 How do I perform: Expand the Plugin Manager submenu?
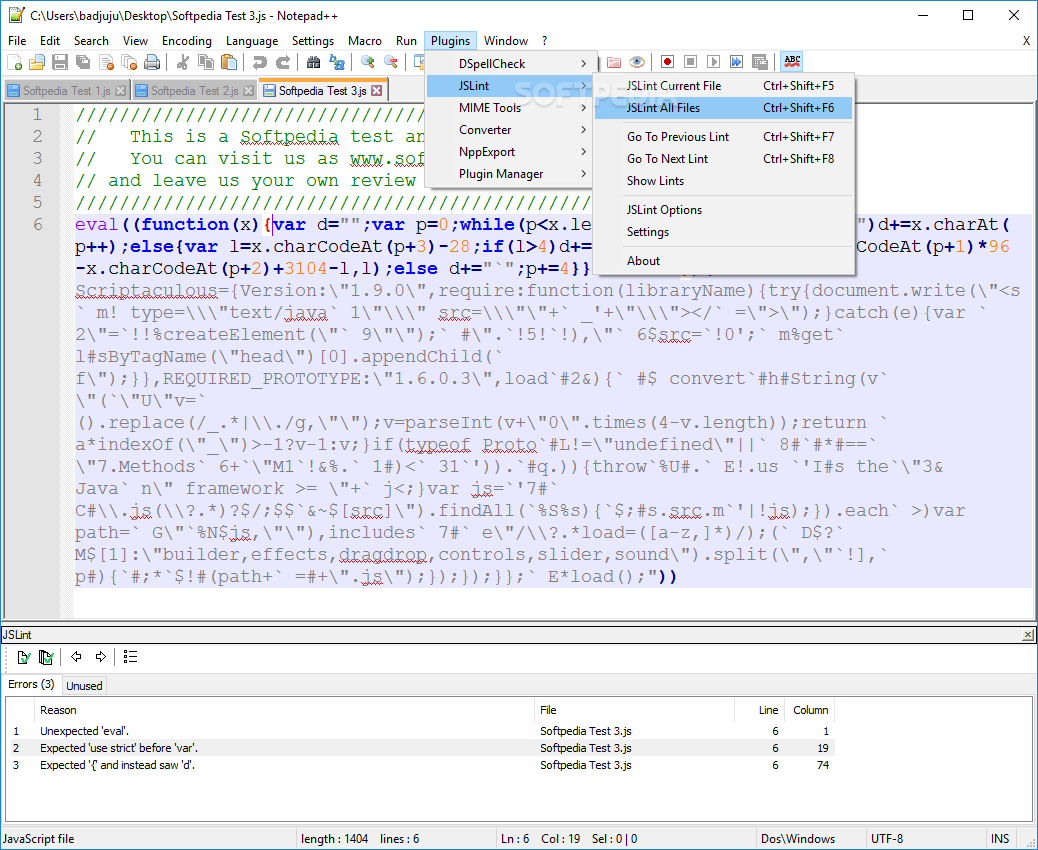click(x=511, y=174)
